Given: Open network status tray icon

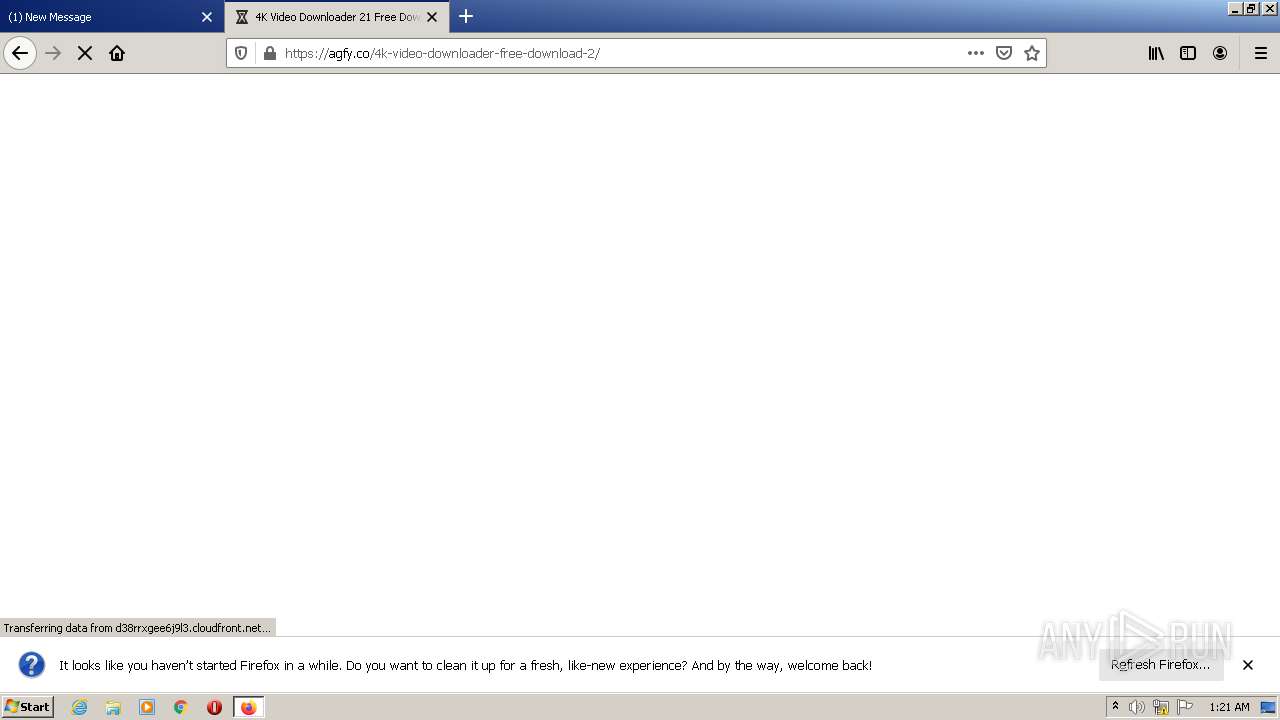Looking at the screenshot, I should click(x=1161, y=707).
